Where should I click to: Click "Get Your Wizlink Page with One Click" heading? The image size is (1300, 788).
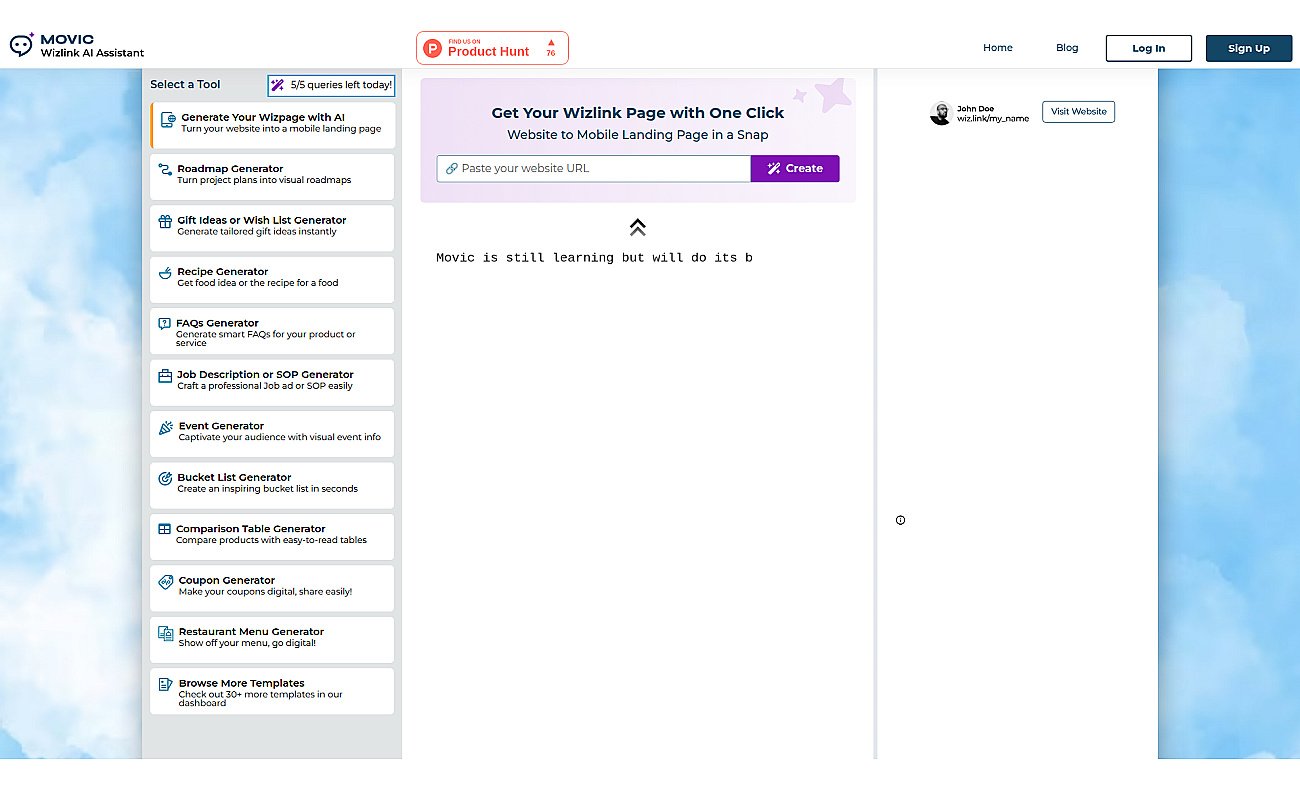[x=638, y=113]
